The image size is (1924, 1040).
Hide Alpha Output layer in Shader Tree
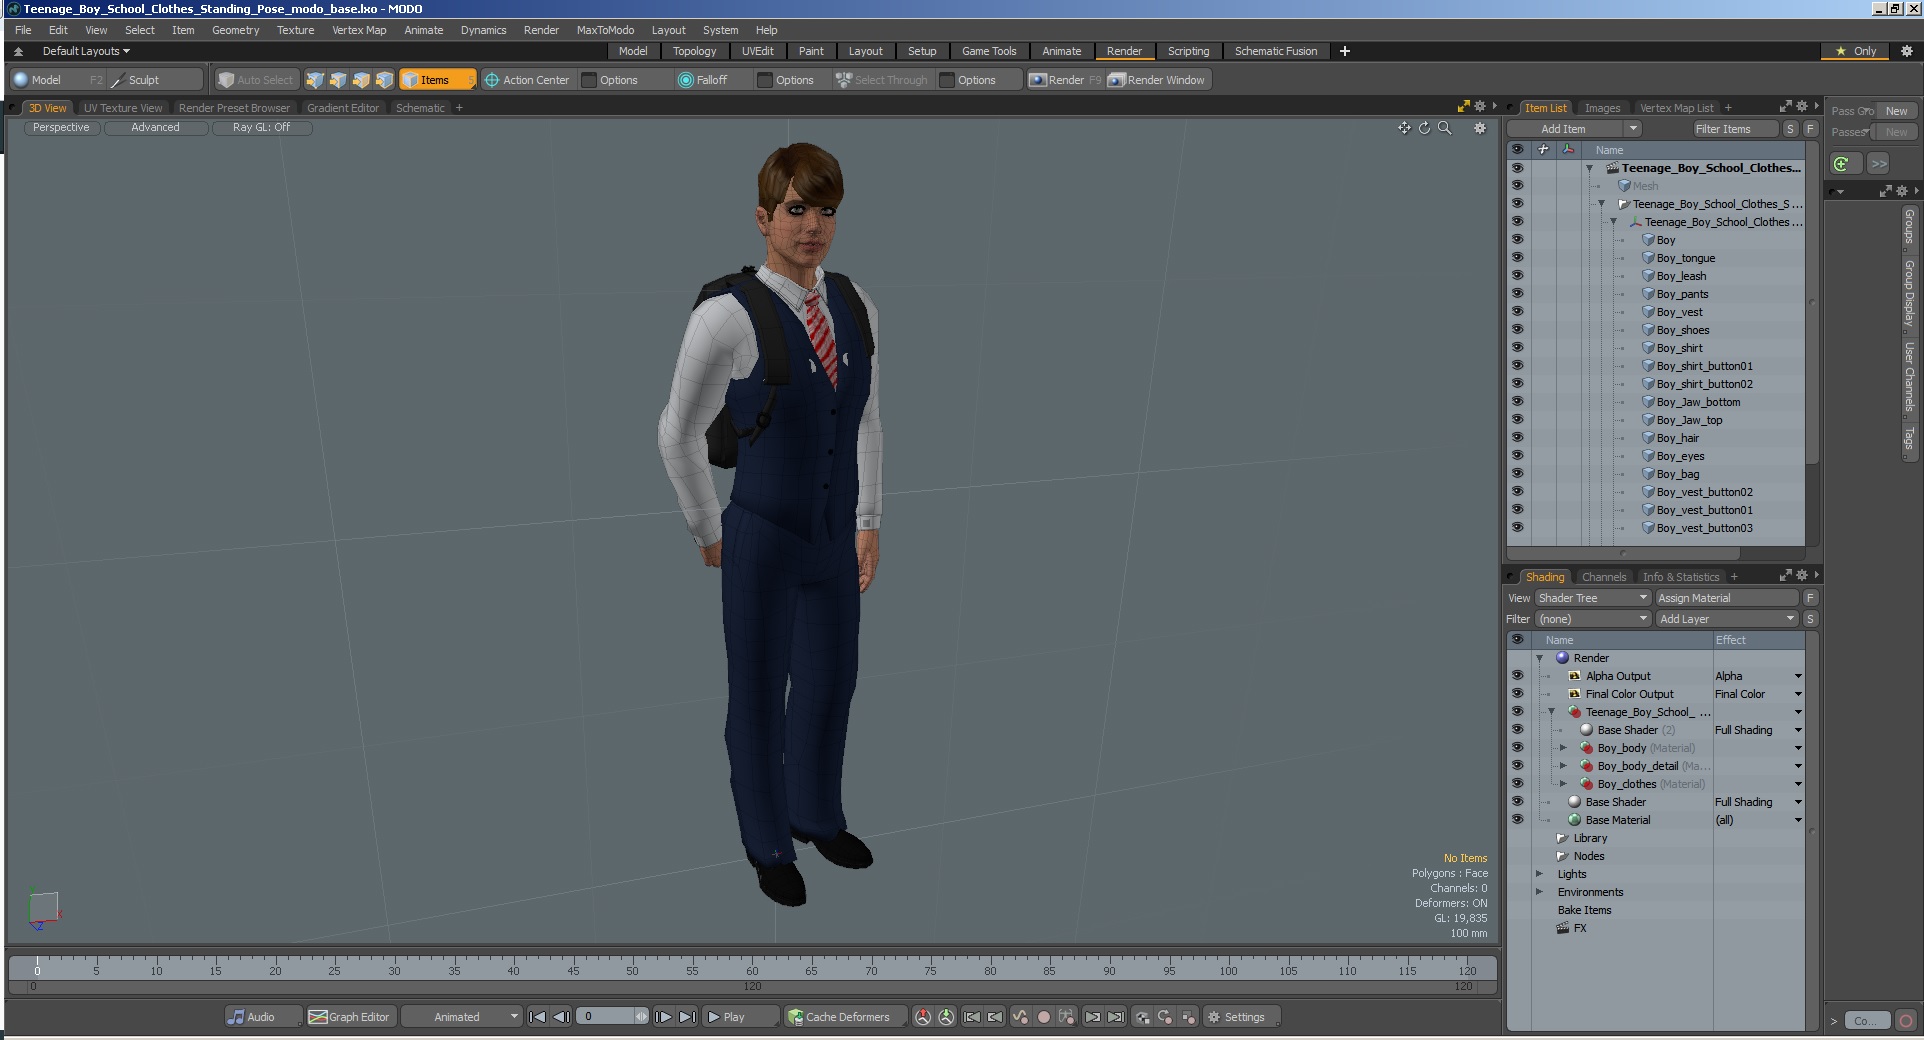pyautogui.click(x=1517, y=676)
